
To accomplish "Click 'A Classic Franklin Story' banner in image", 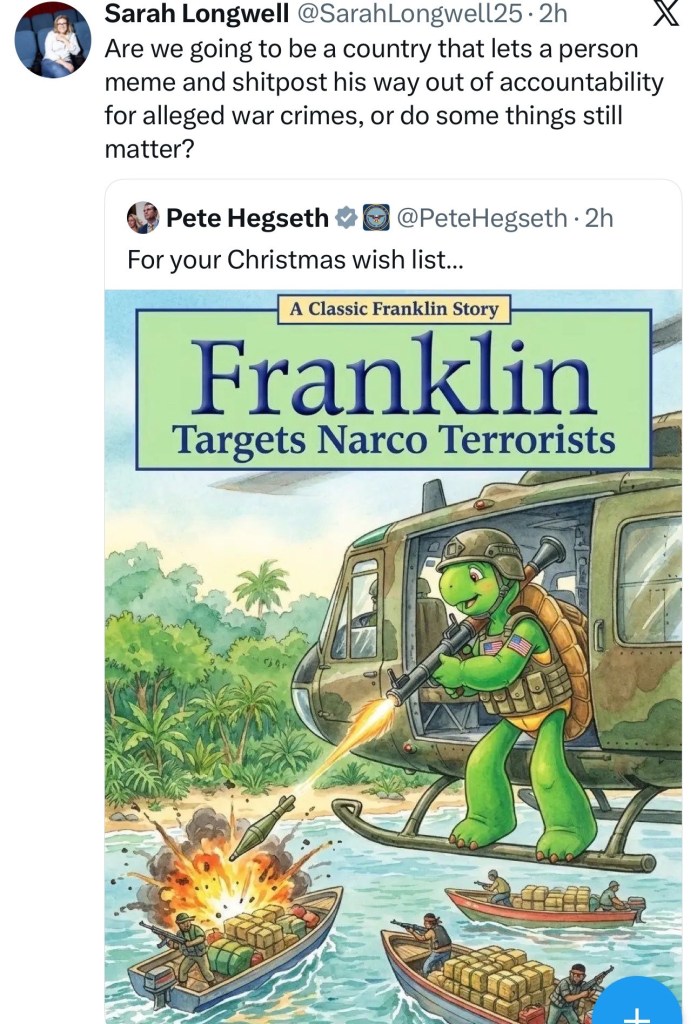I will tap(393, 308).
